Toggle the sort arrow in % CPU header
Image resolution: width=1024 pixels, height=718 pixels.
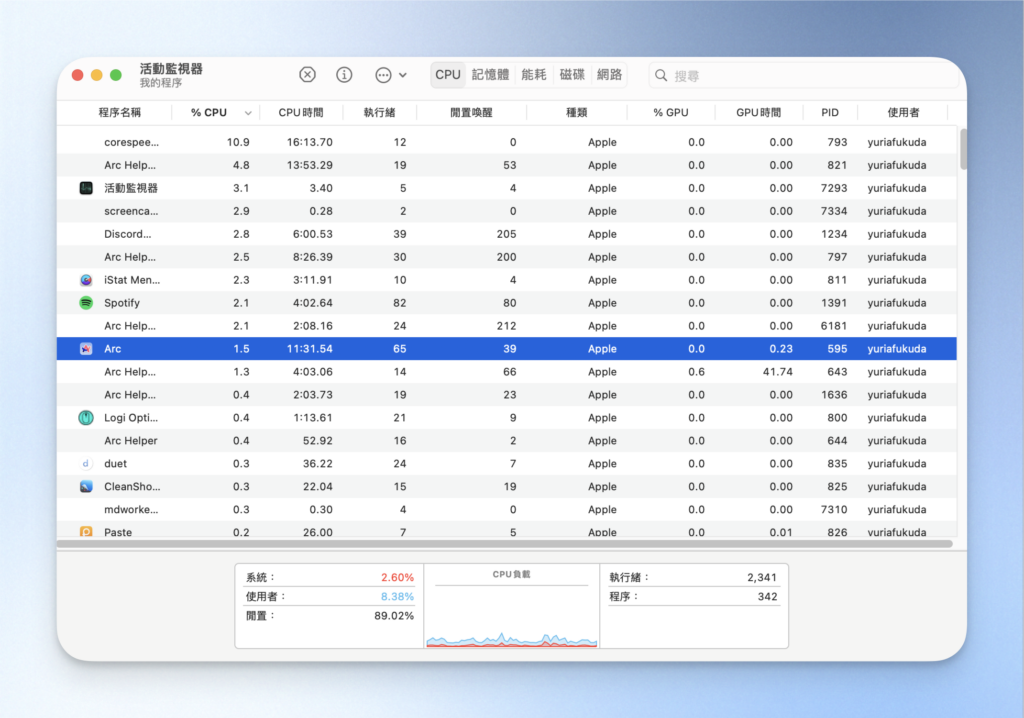click(x=248, y=113)
